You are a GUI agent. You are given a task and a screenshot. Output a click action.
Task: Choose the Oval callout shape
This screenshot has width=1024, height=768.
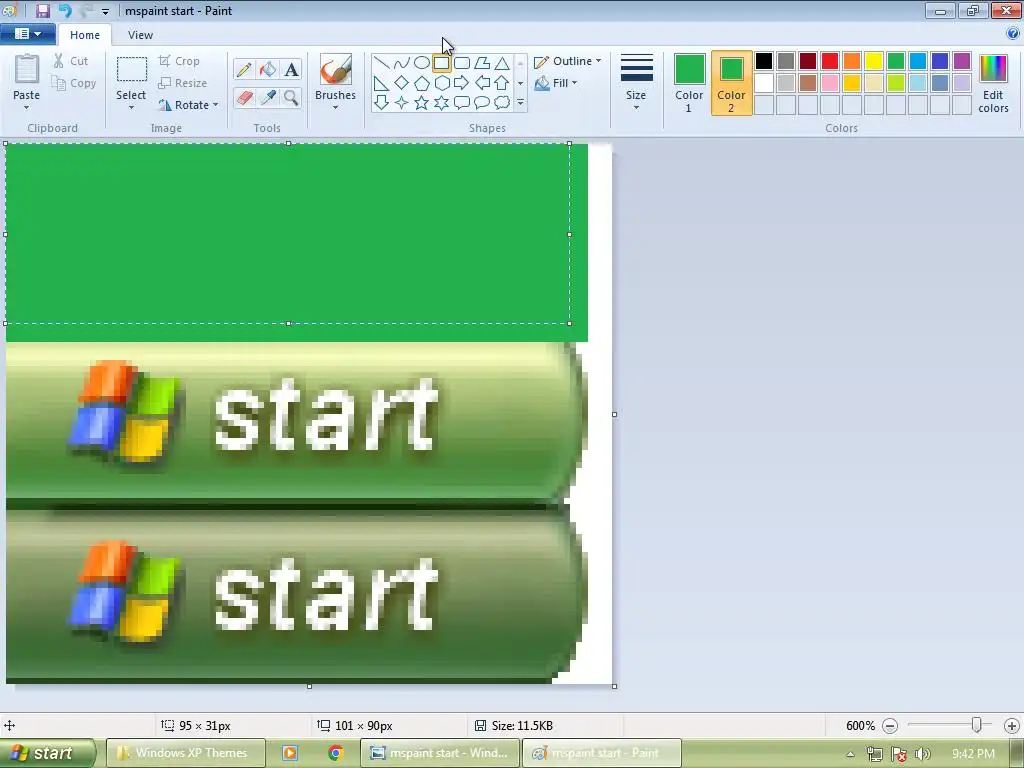coord(482,103)
